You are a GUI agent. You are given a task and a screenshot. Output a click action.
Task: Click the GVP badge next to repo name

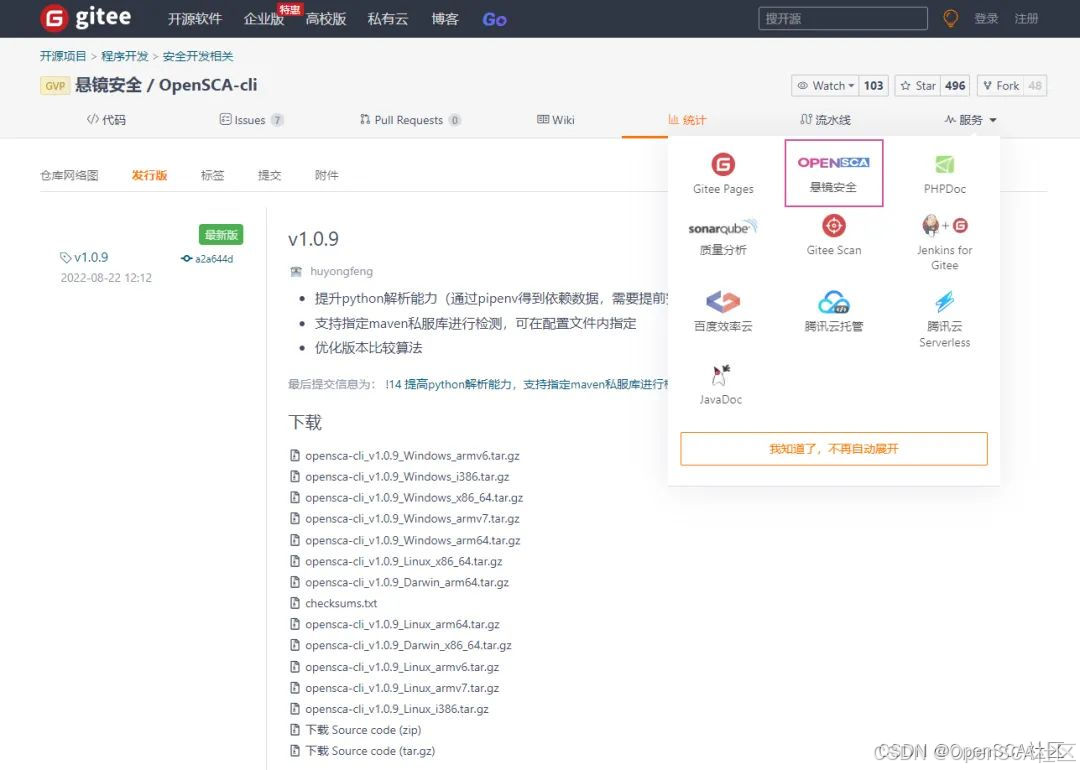point(55,86)
